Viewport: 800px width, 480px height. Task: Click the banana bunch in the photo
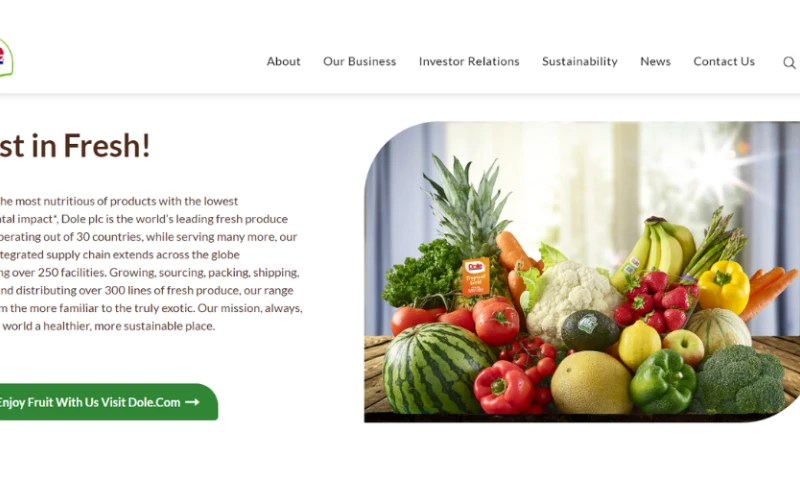point(655,250)
